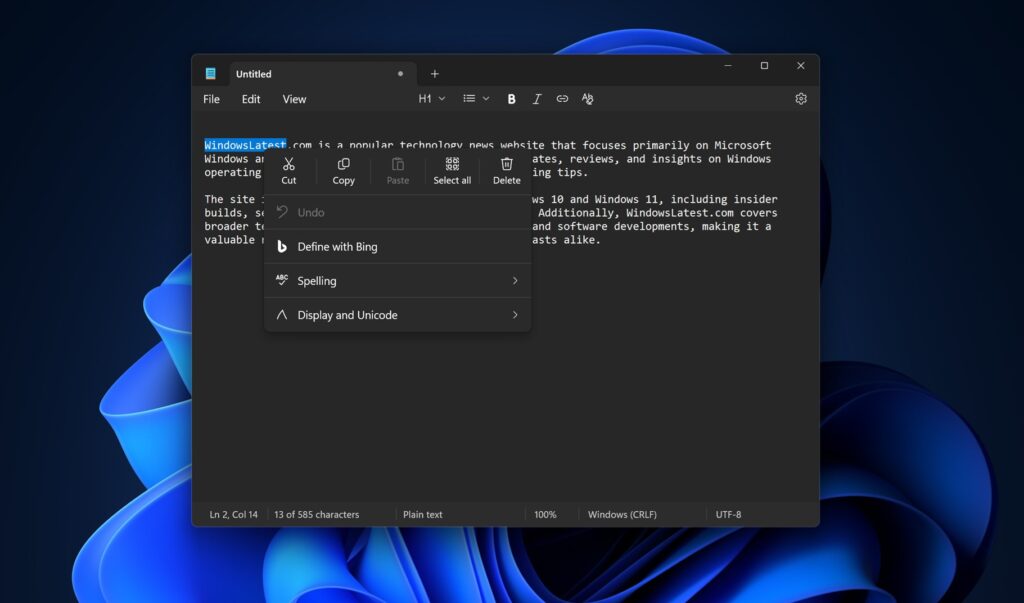Click the 100% zoom indicator

(x=547, y=514)
